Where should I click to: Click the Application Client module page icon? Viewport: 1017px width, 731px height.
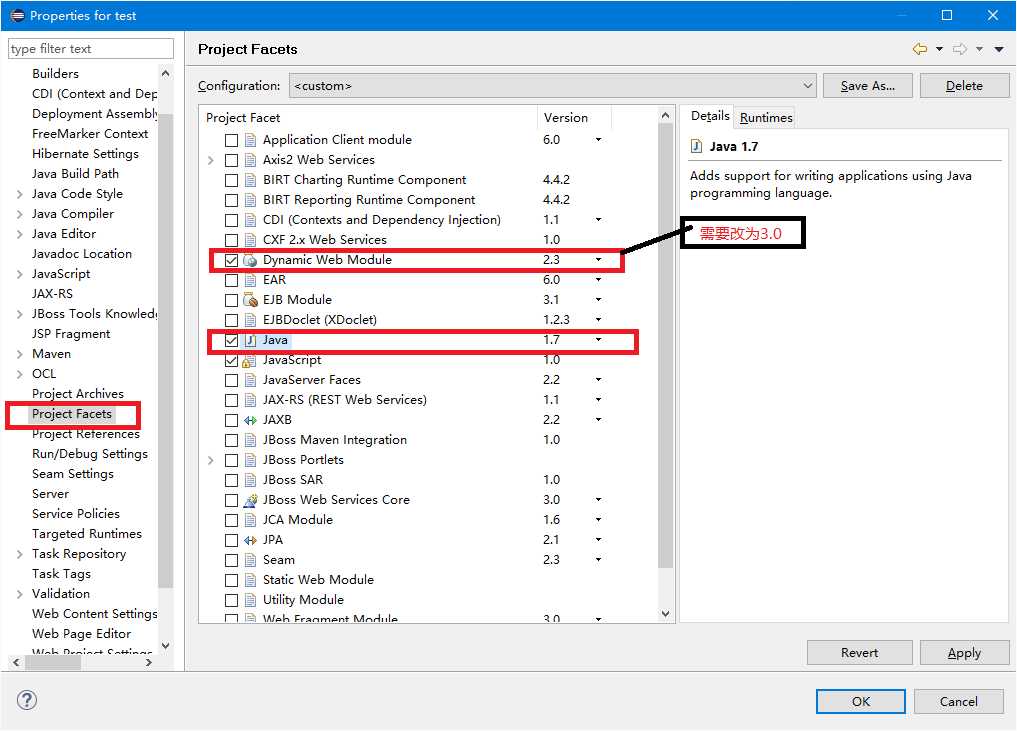(x=250, y=140)
